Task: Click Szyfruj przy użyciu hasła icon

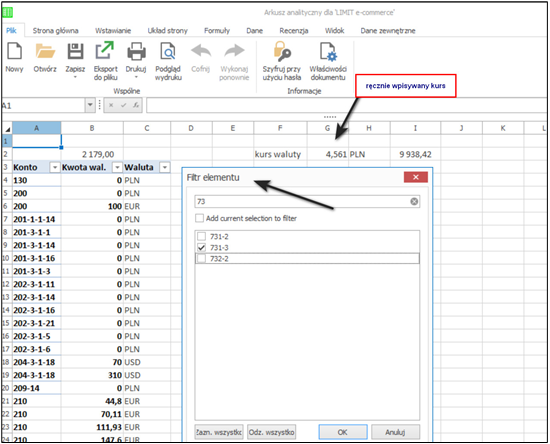Action: [x=282, y=51]
